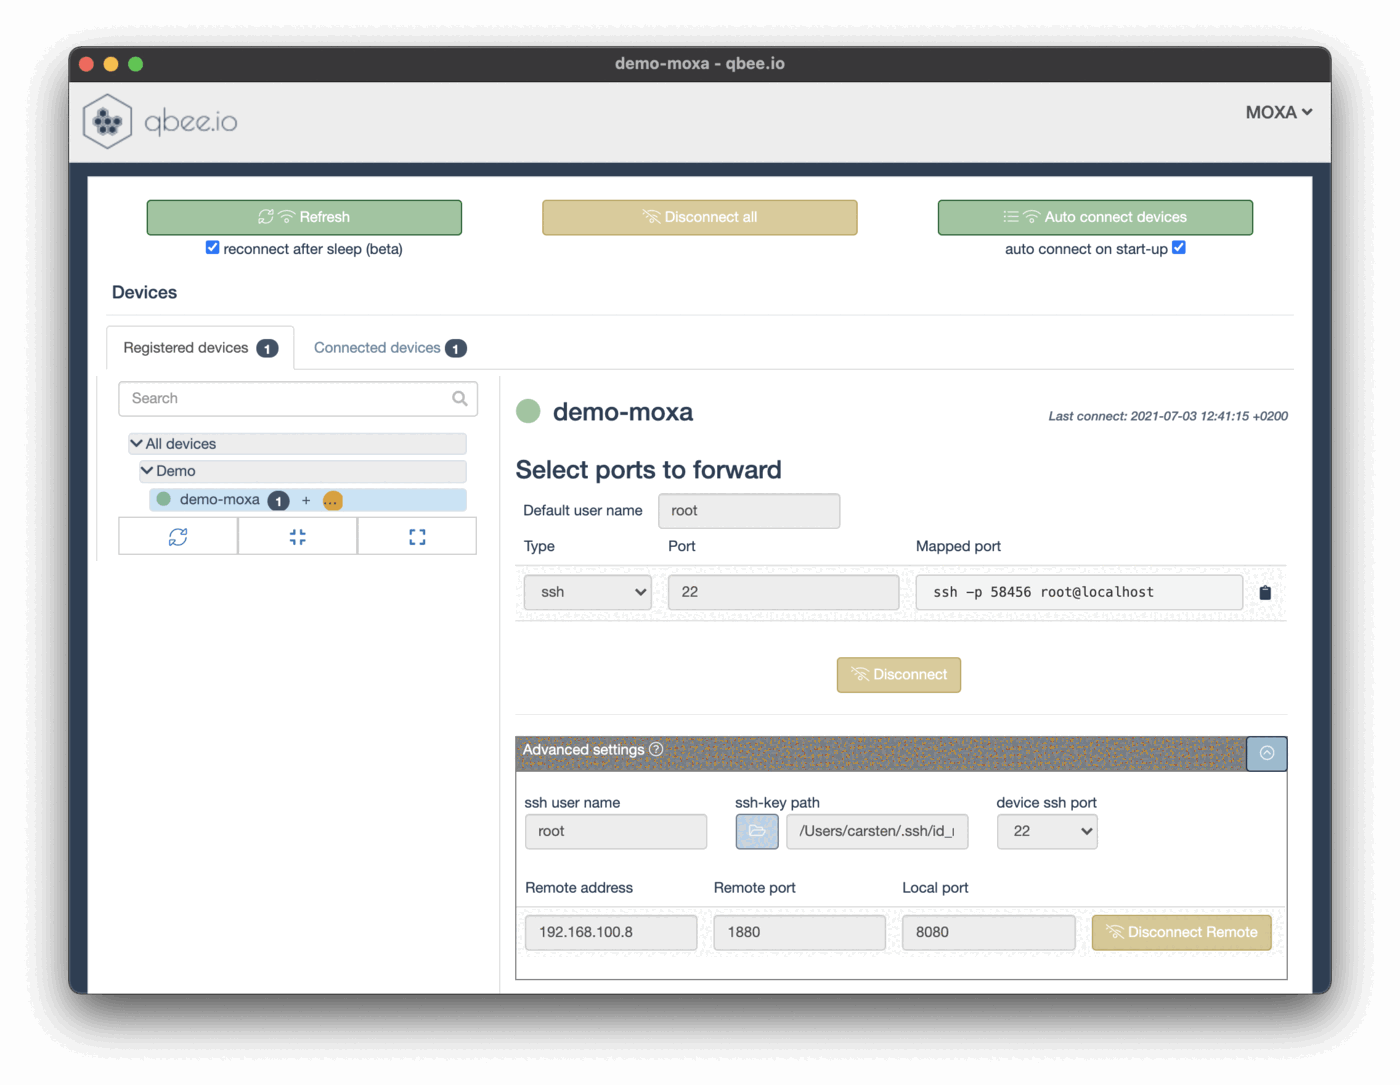The width and height of the screenshot is (1400, 1085).
Task: Open ssh-key folder browse icon
Action: click(x=757, y=831)
